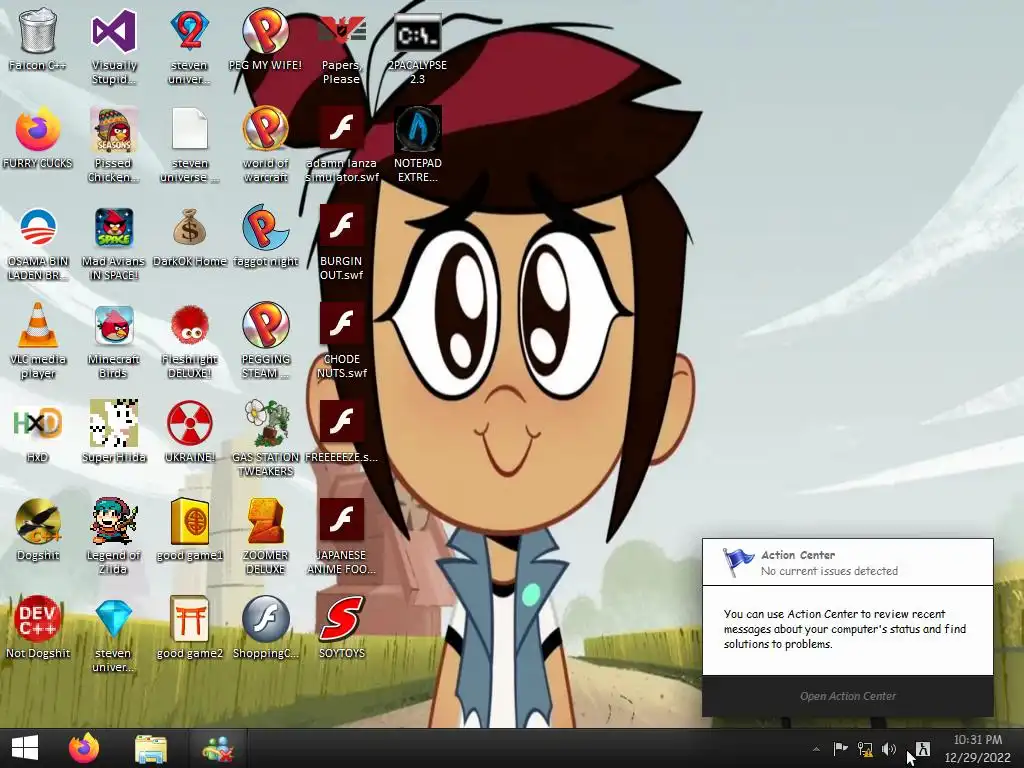Open the JAPANESE ANIME FOO... flash file

click(x=341, y=521)
